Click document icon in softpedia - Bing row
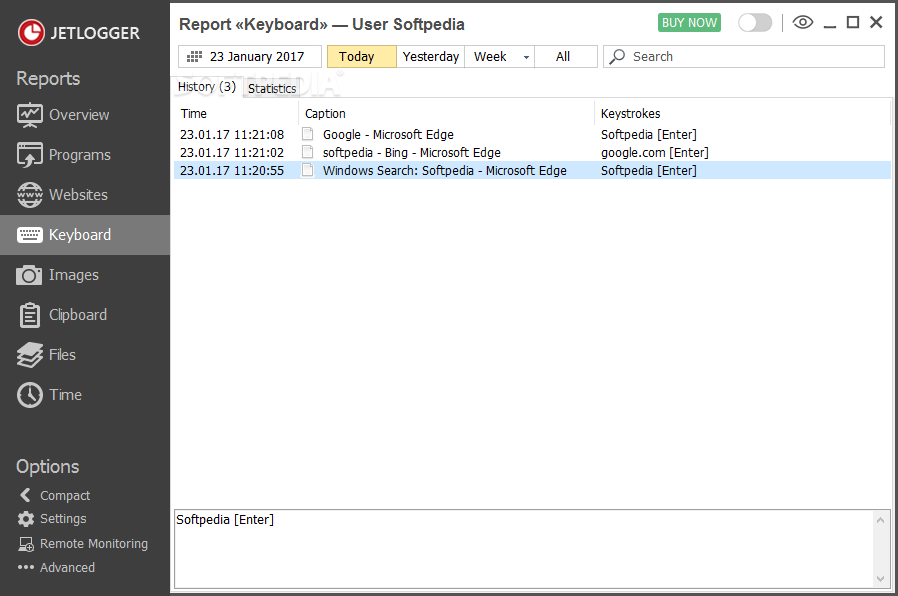Screen dimensions: 898x596 [308, 152]
